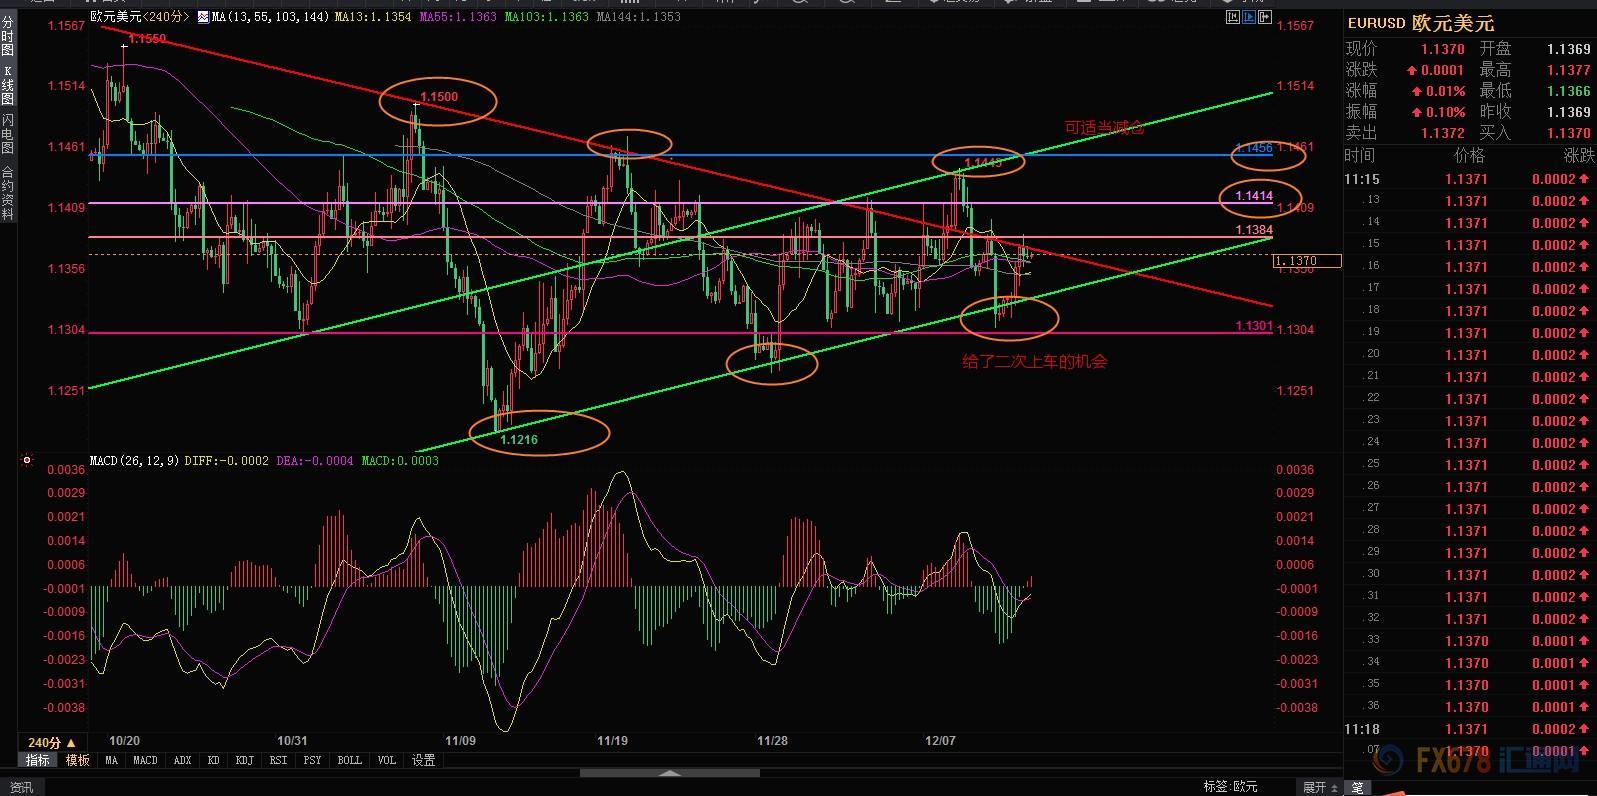Click the 11:15 tick row time
Screen dimensions: 1597x796
click(x=1362, y=179)
